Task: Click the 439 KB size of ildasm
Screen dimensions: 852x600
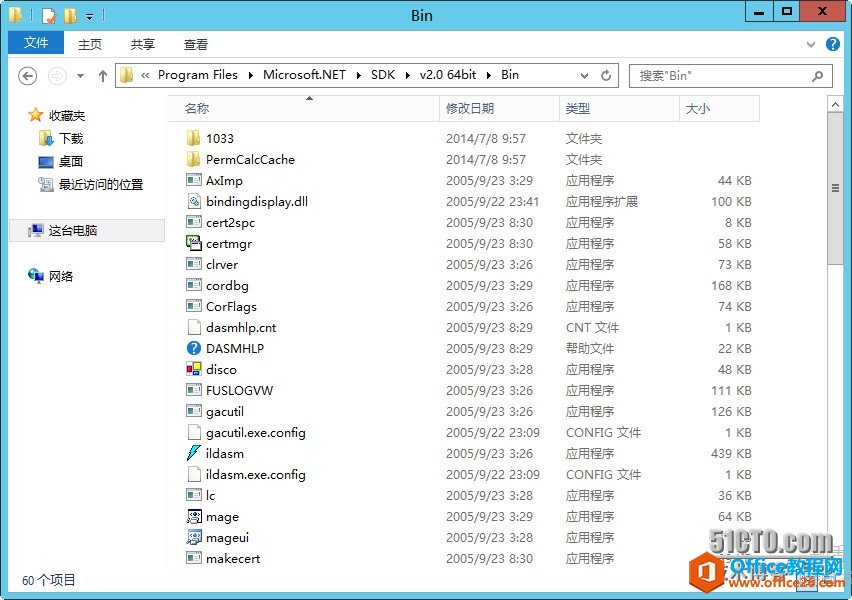Action: point(731,453)
